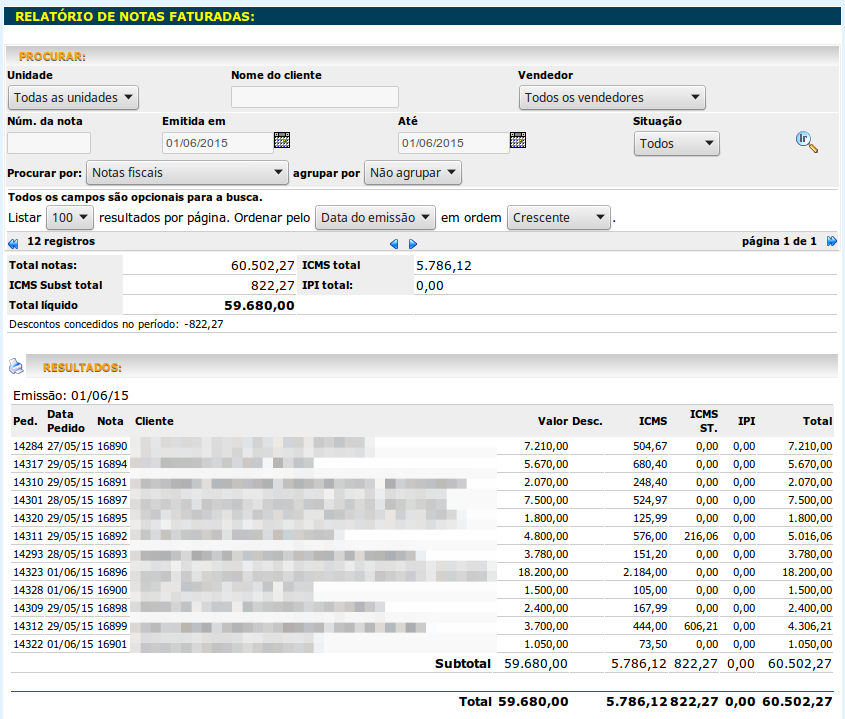Go to last page using double-right arrow
Viewport: 845px width, 719px height.
(x=831, y=242)
